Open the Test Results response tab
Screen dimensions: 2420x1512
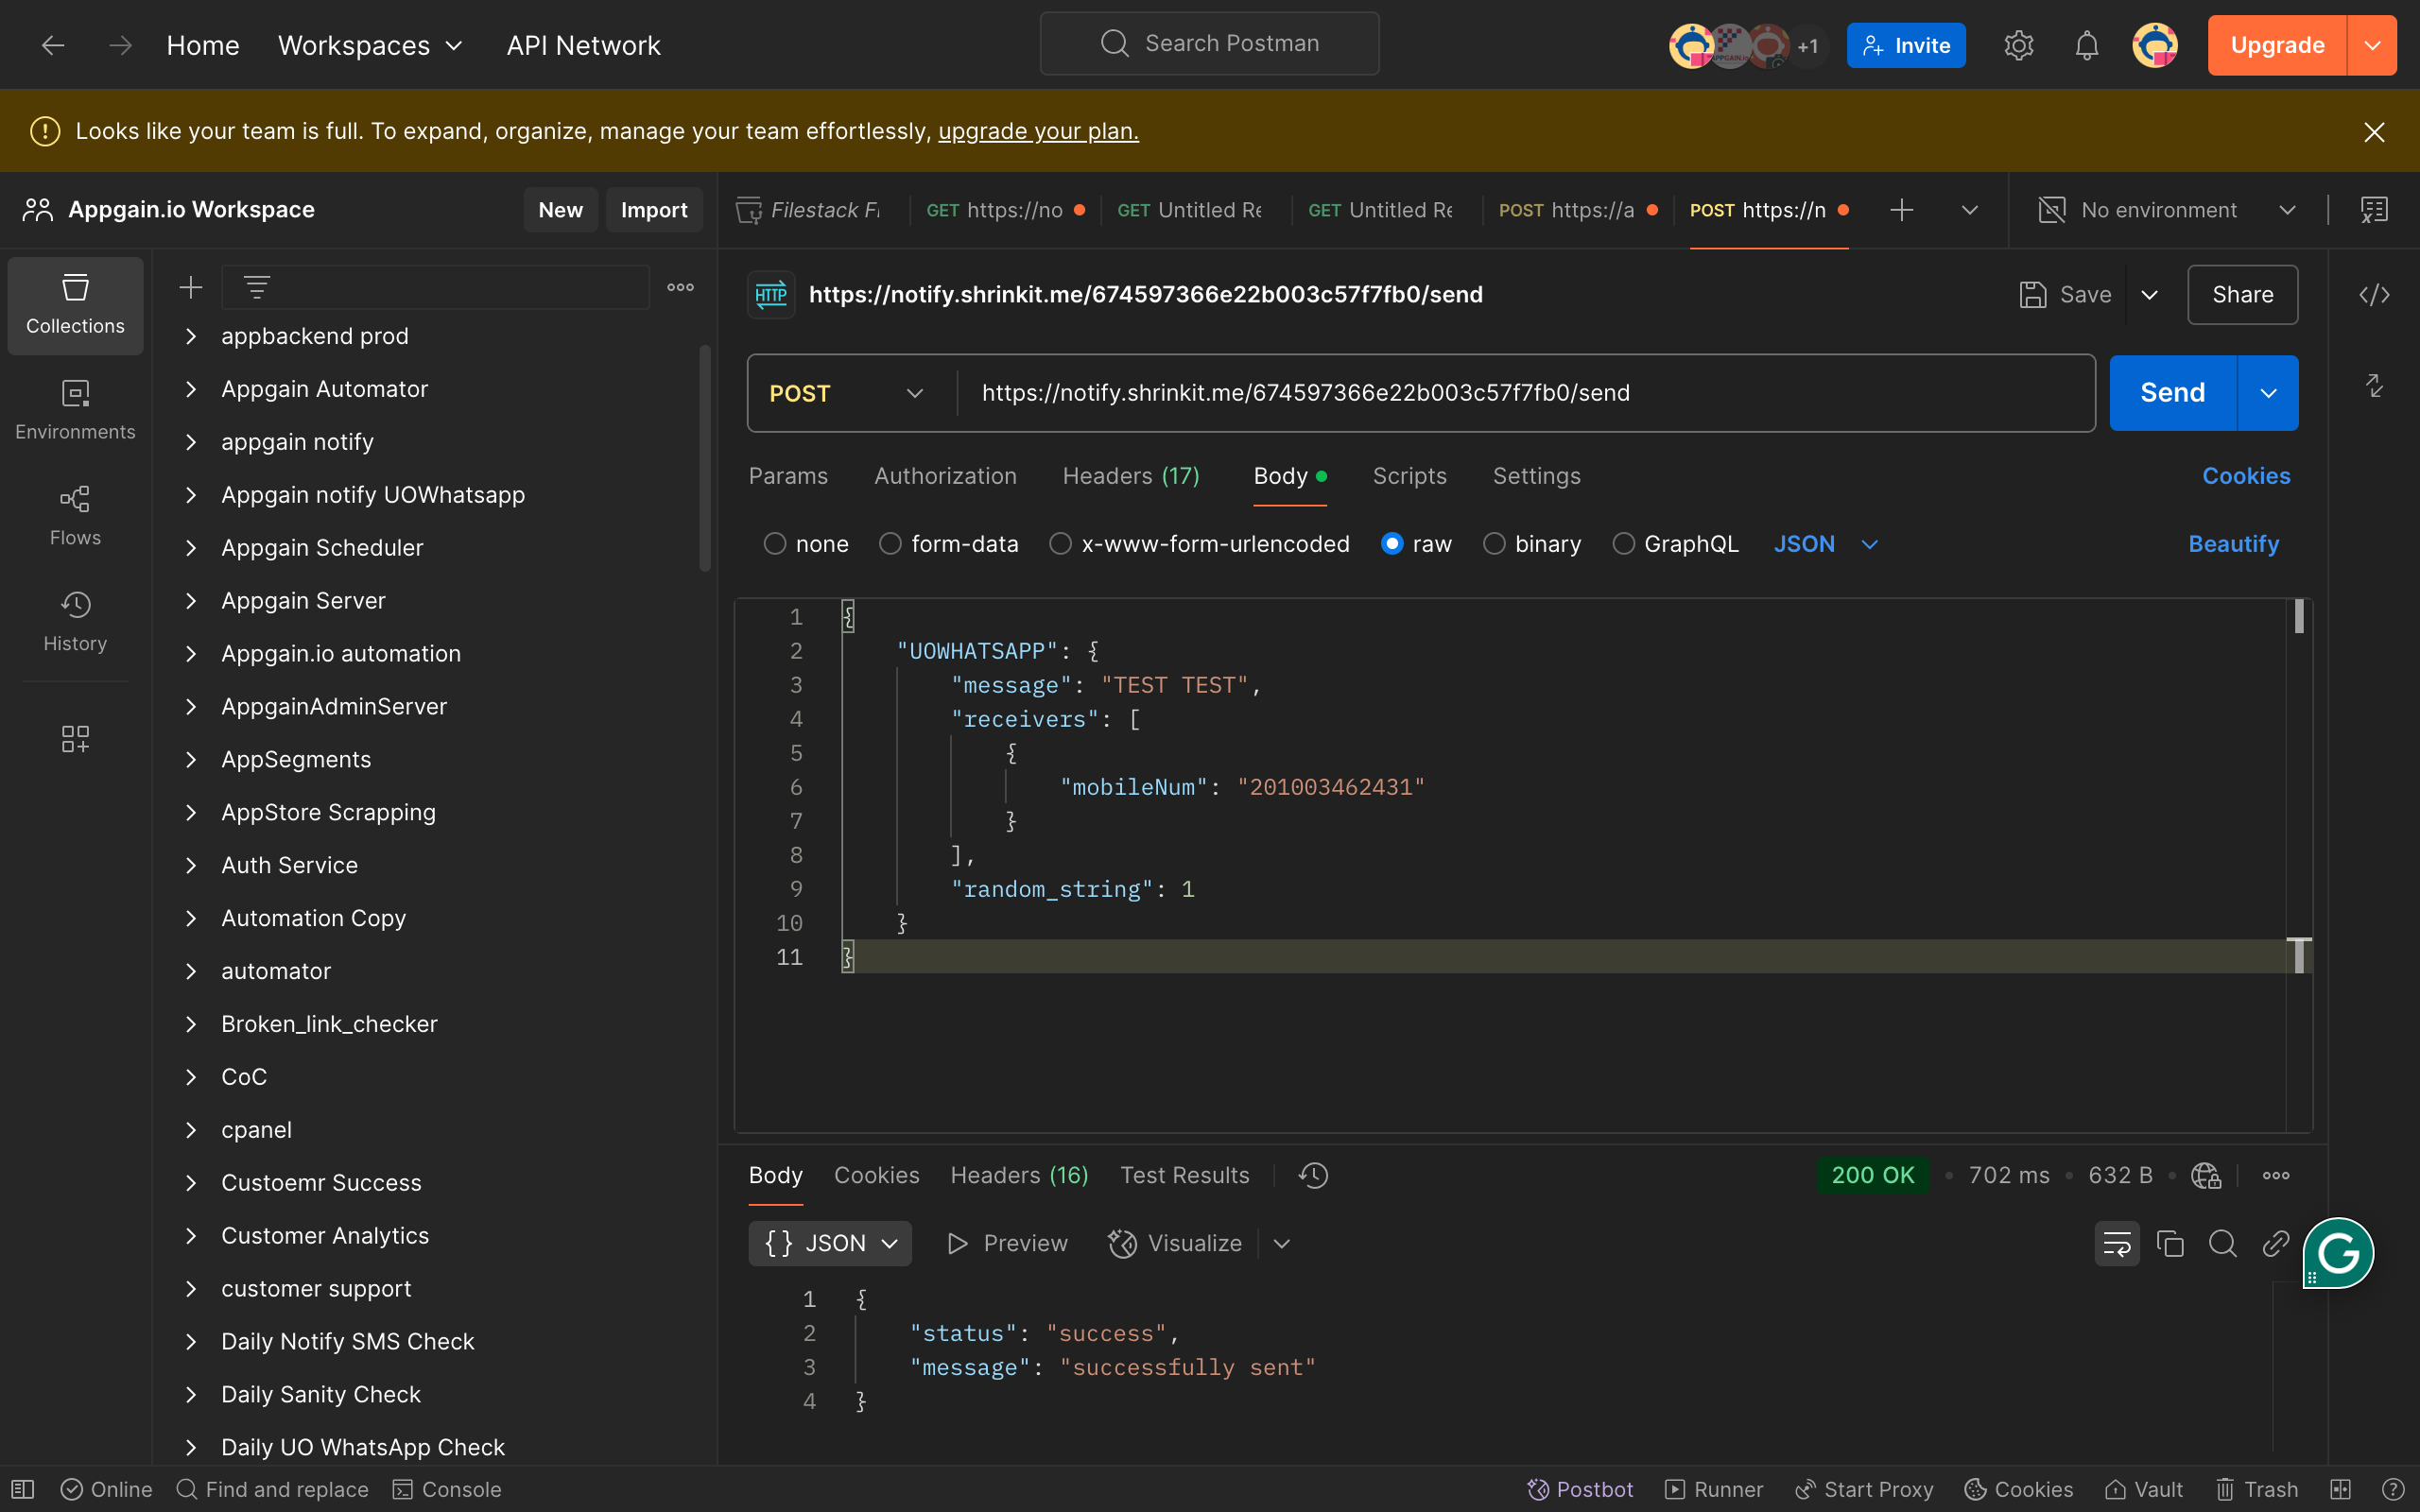(1184, 1175)
